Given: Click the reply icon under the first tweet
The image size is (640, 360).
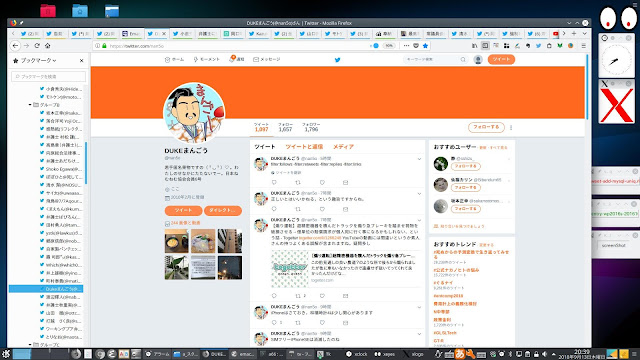Looking at the screenshot, I should coord(274,182).
